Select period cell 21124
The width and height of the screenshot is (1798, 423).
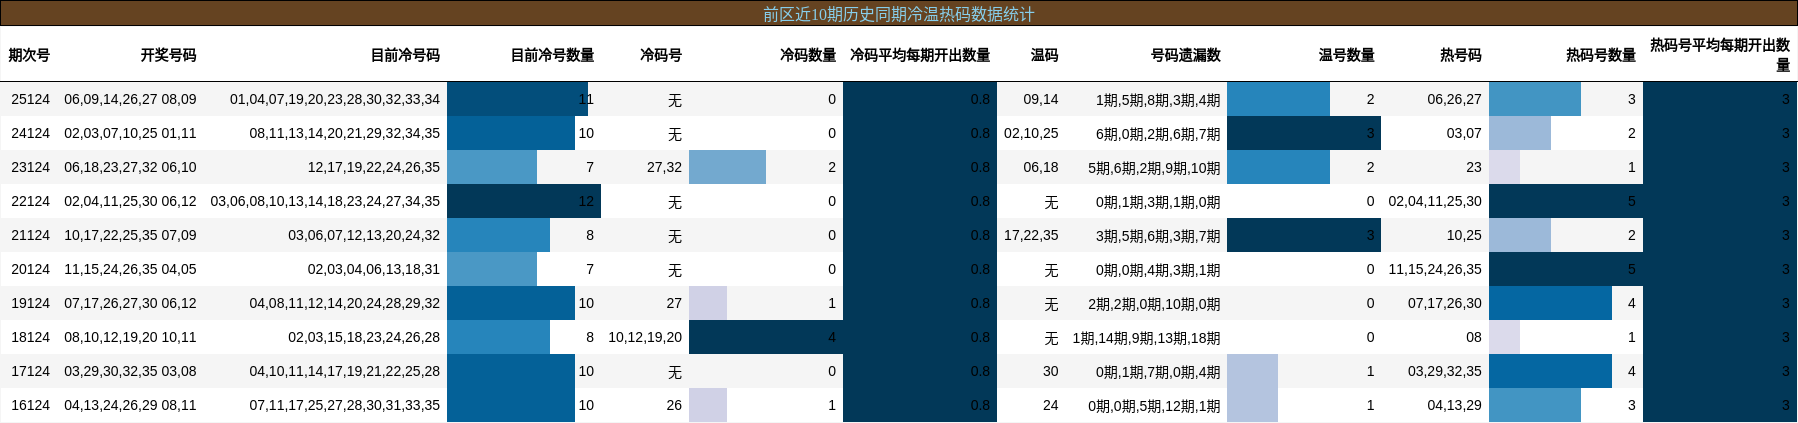(30, 235)
